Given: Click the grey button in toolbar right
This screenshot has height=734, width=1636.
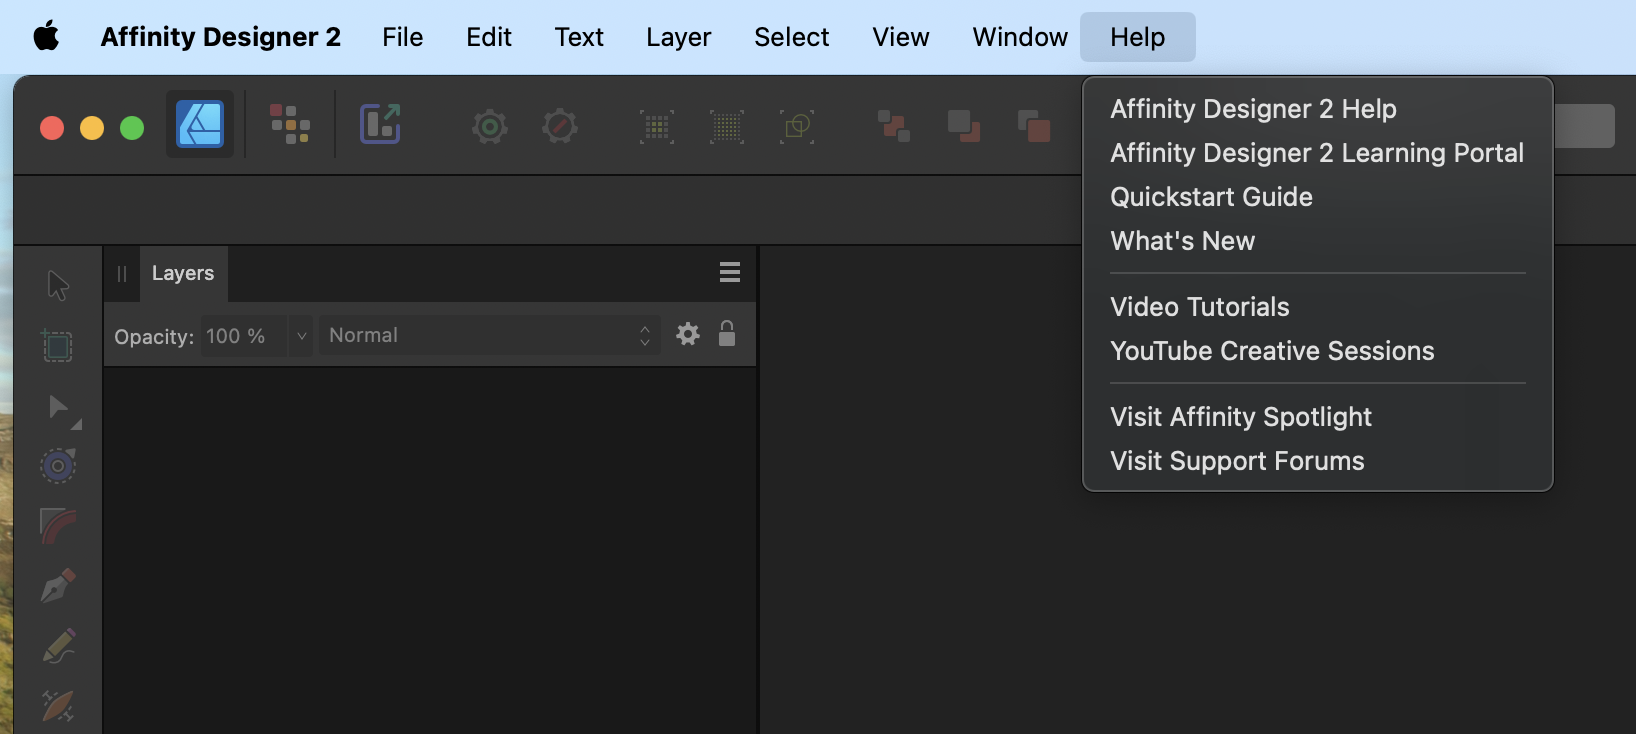Looking at the screenshot, I should (x=1585, y=126).
